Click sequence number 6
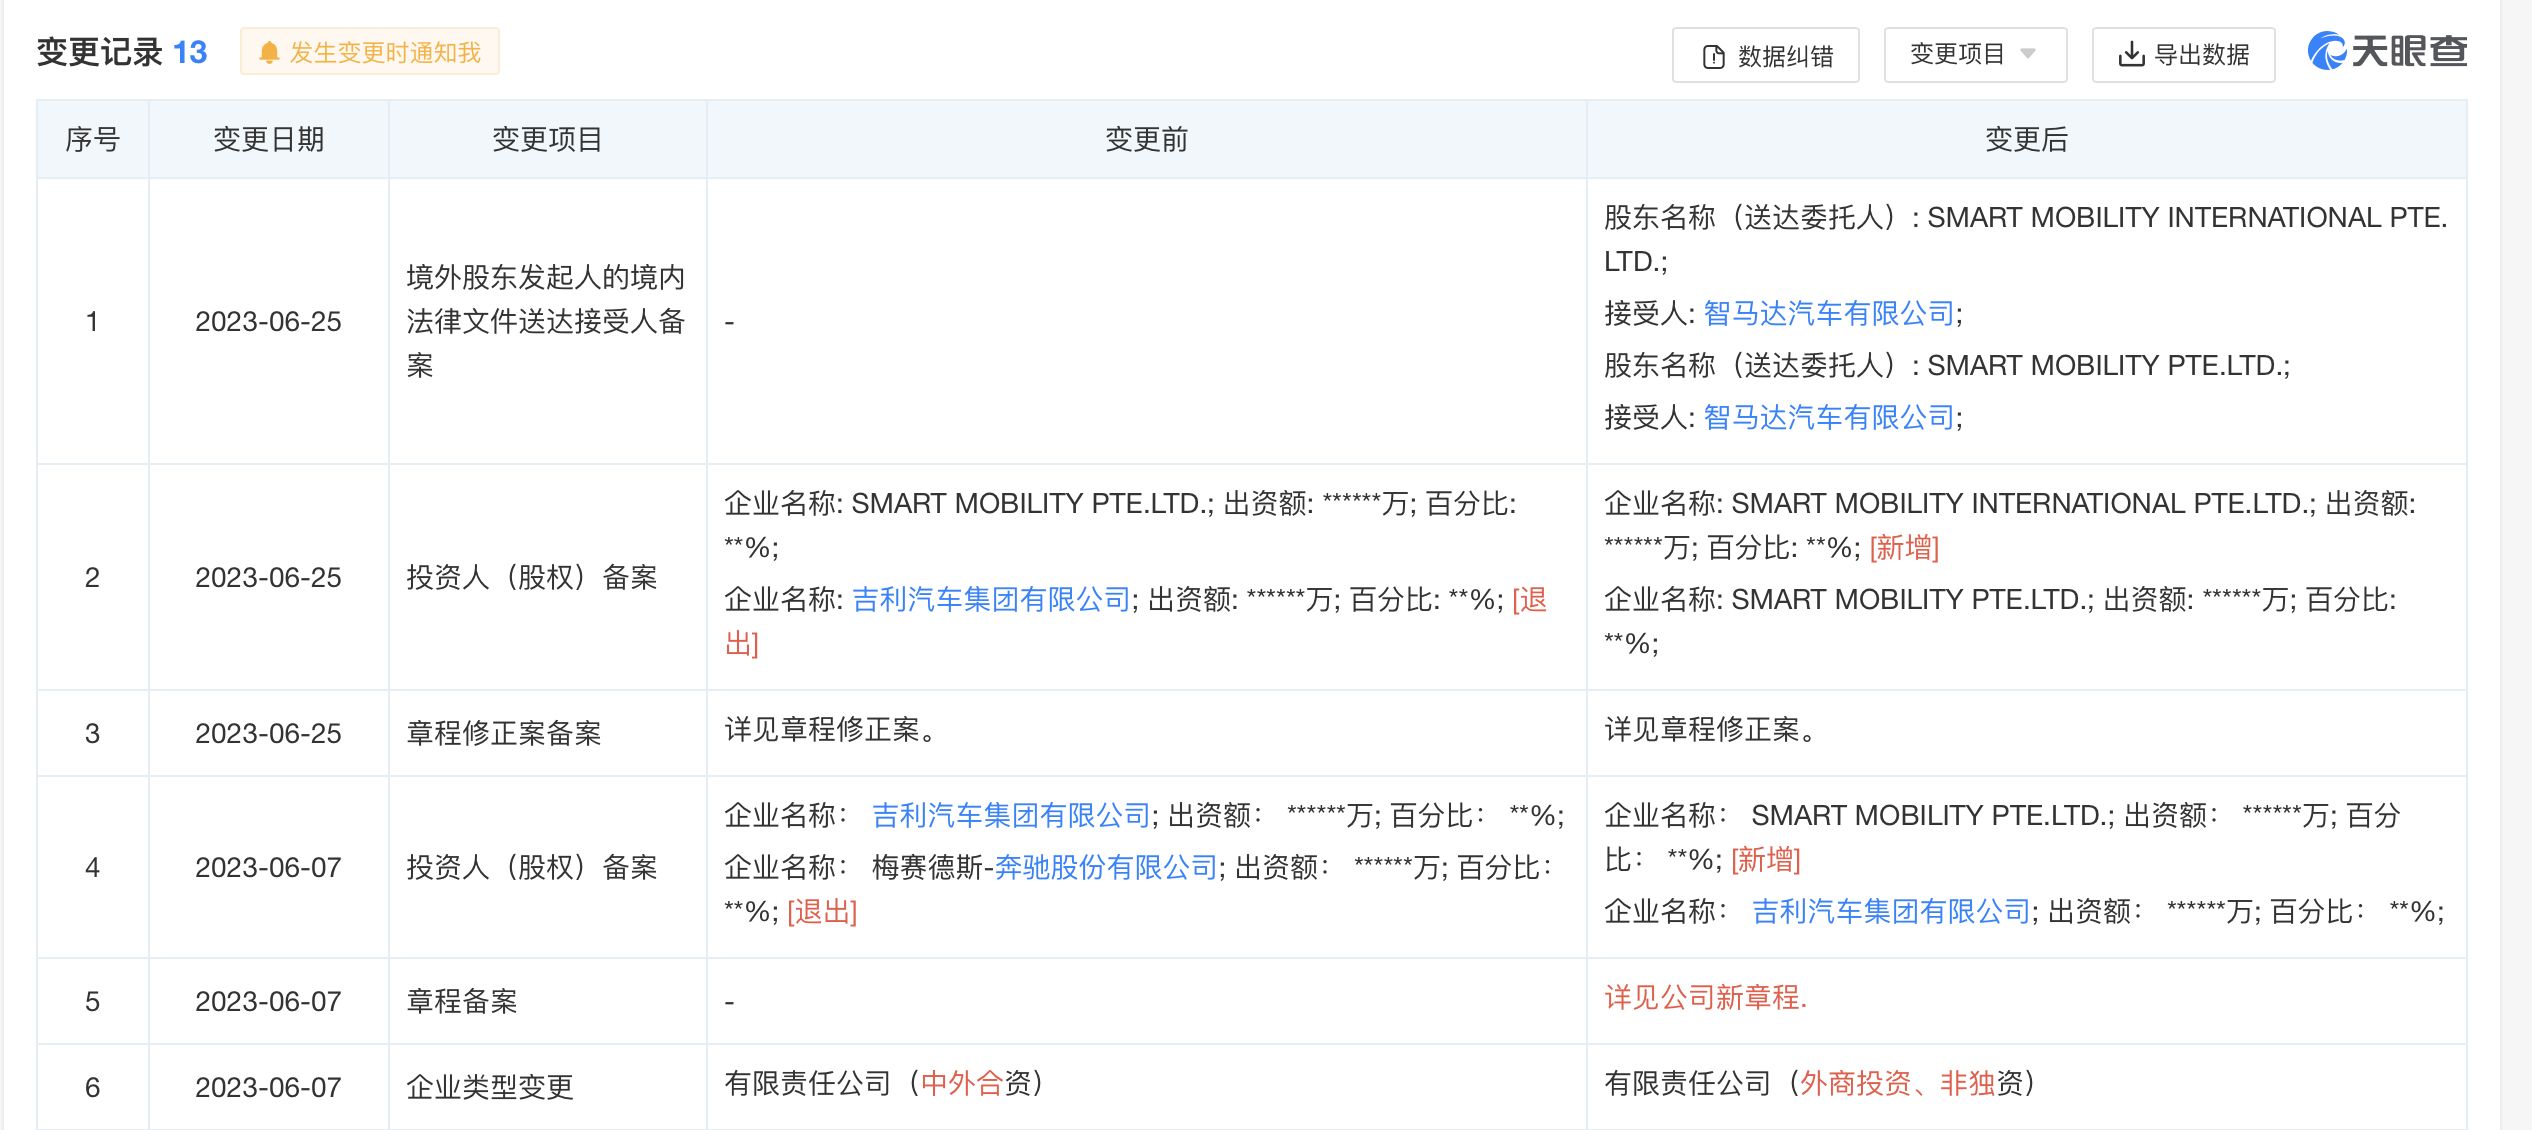Image resolution: width=2532 pixels, height=1130 pixels. click(x=93, y=1088)
